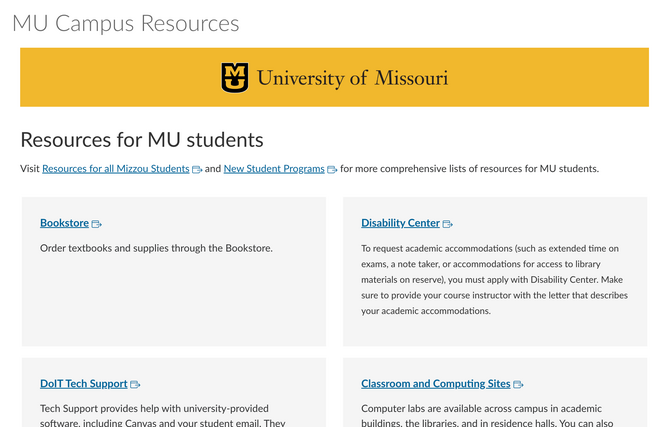670x427 pixels.
Task: Click the Tech Support description paragraph
Action: pos(163,413)
